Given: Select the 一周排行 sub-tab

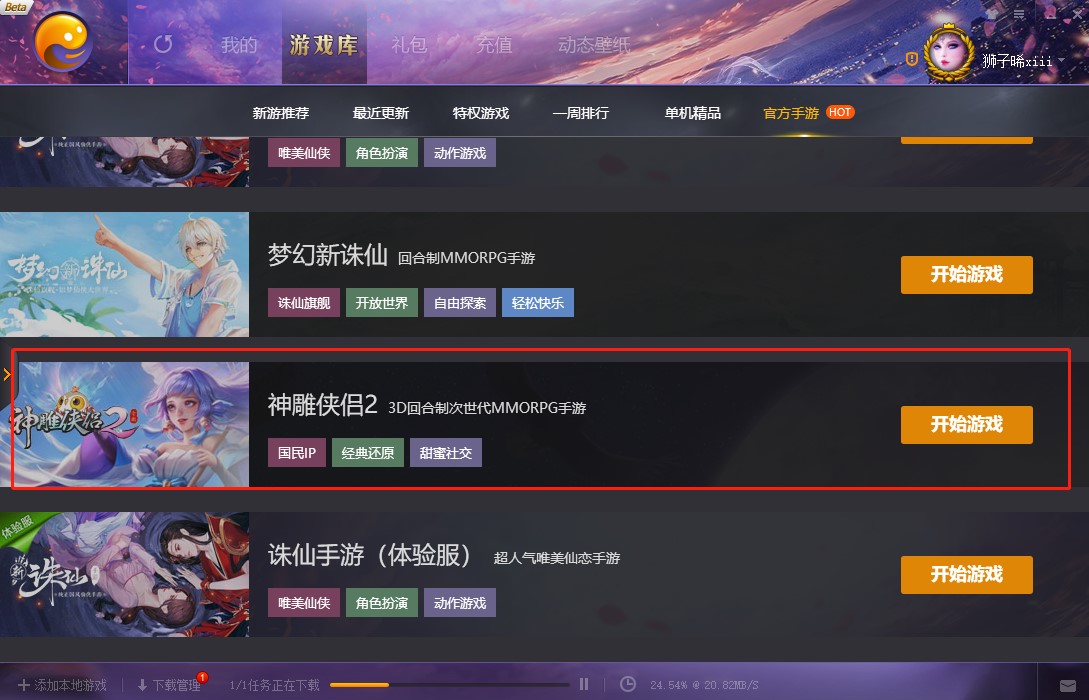Looking at the screenshot, I should pyautogui.click(x=581, y=112).
